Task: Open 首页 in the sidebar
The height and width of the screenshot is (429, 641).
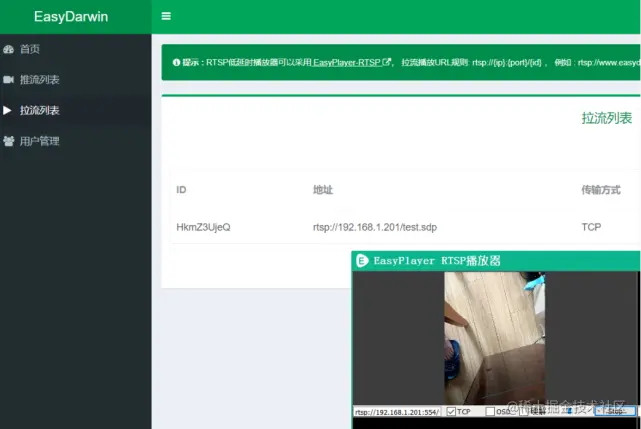Action: [x=75, y=49]
